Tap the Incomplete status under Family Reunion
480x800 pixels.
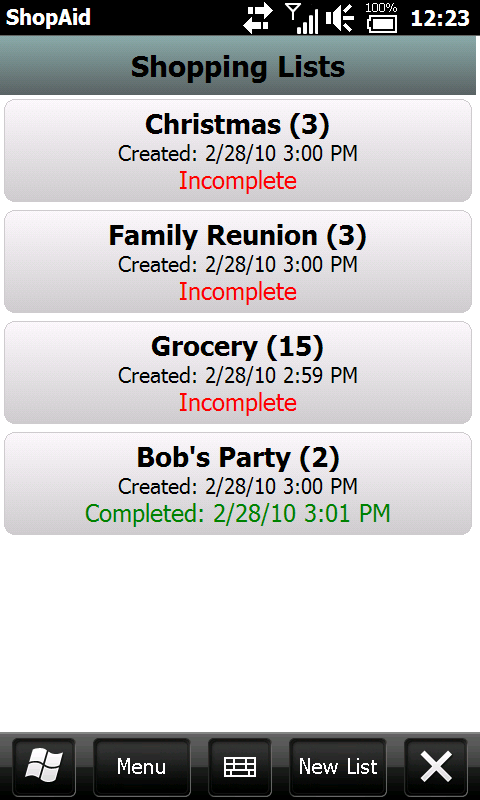[x=238, y=292]
